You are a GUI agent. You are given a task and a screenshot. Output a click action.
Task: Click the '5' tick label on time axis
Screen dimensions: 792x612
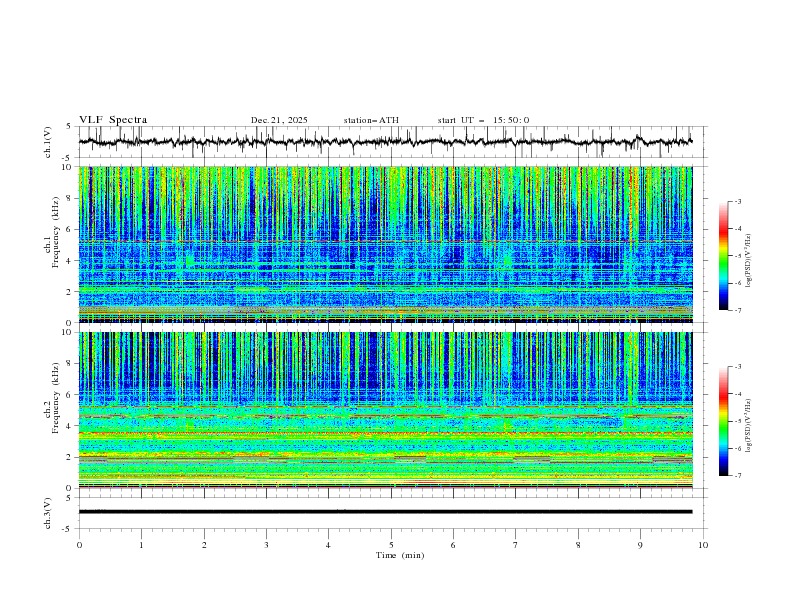391,545
